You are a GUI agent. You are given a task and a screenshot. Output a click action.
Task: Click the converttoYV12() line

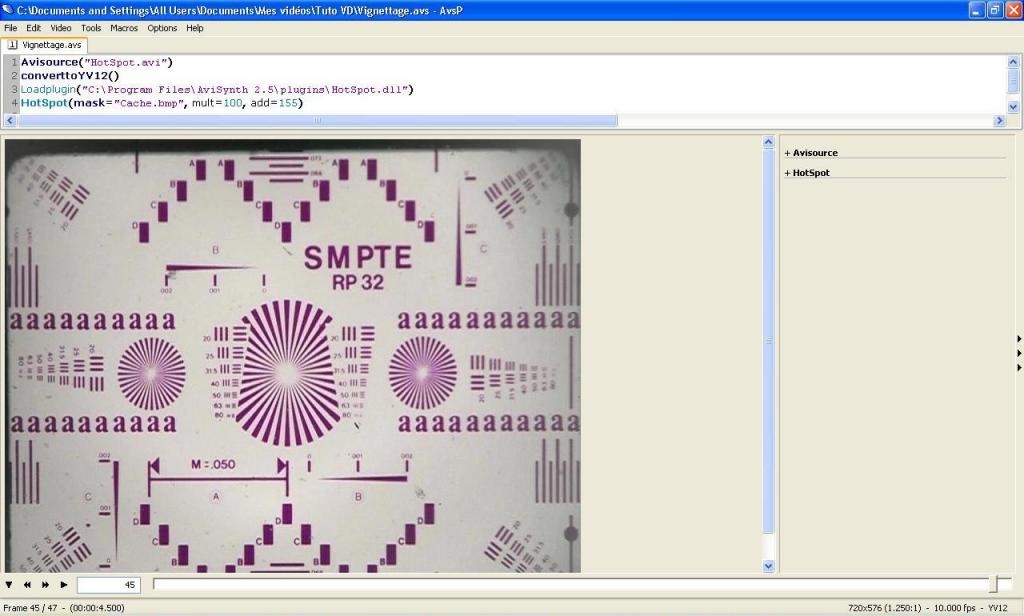point(70,76)
